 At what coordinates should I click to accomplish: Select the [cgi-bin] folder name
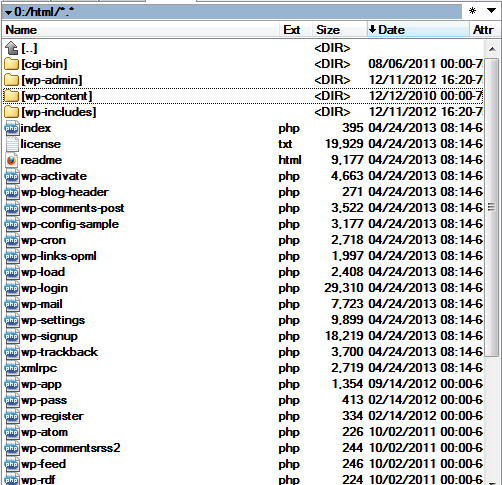[44, 64]
